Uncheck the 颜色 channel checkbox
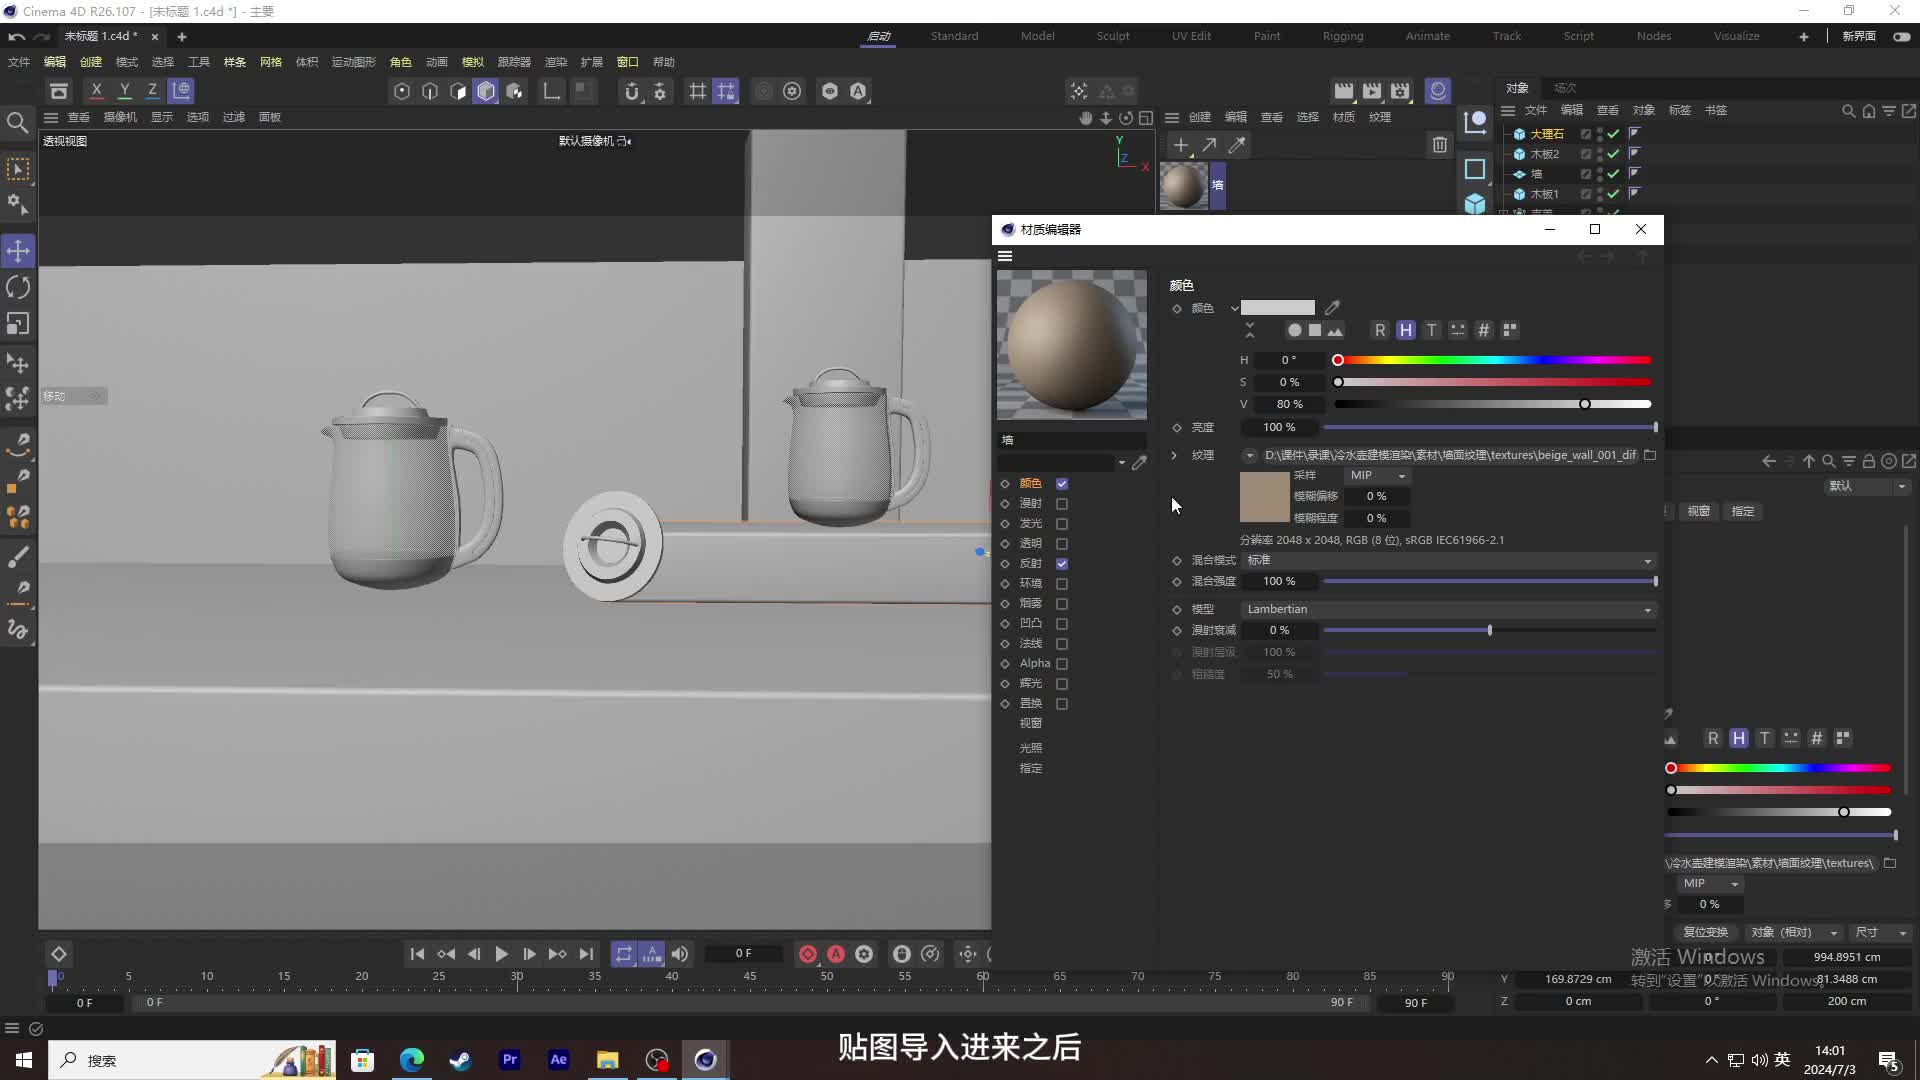The width and height of the screenshot is (1920, 1080). click(1062, 484)
